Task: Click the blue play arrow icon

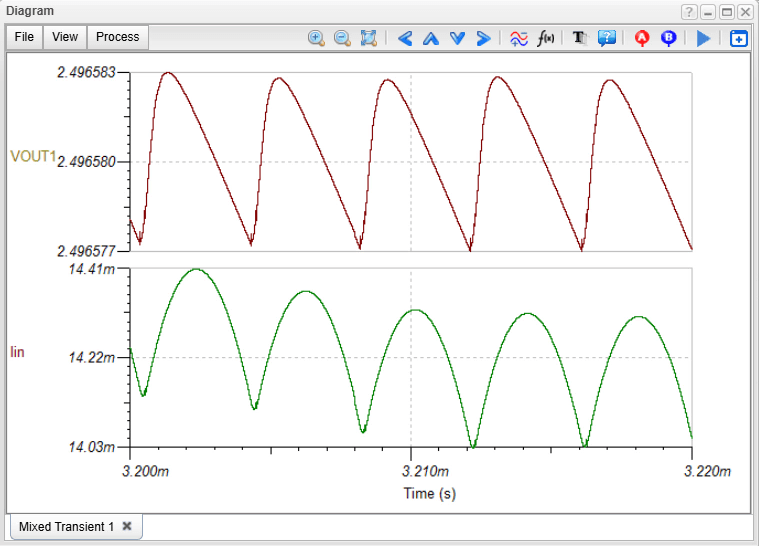Action: tap(703, 38)
